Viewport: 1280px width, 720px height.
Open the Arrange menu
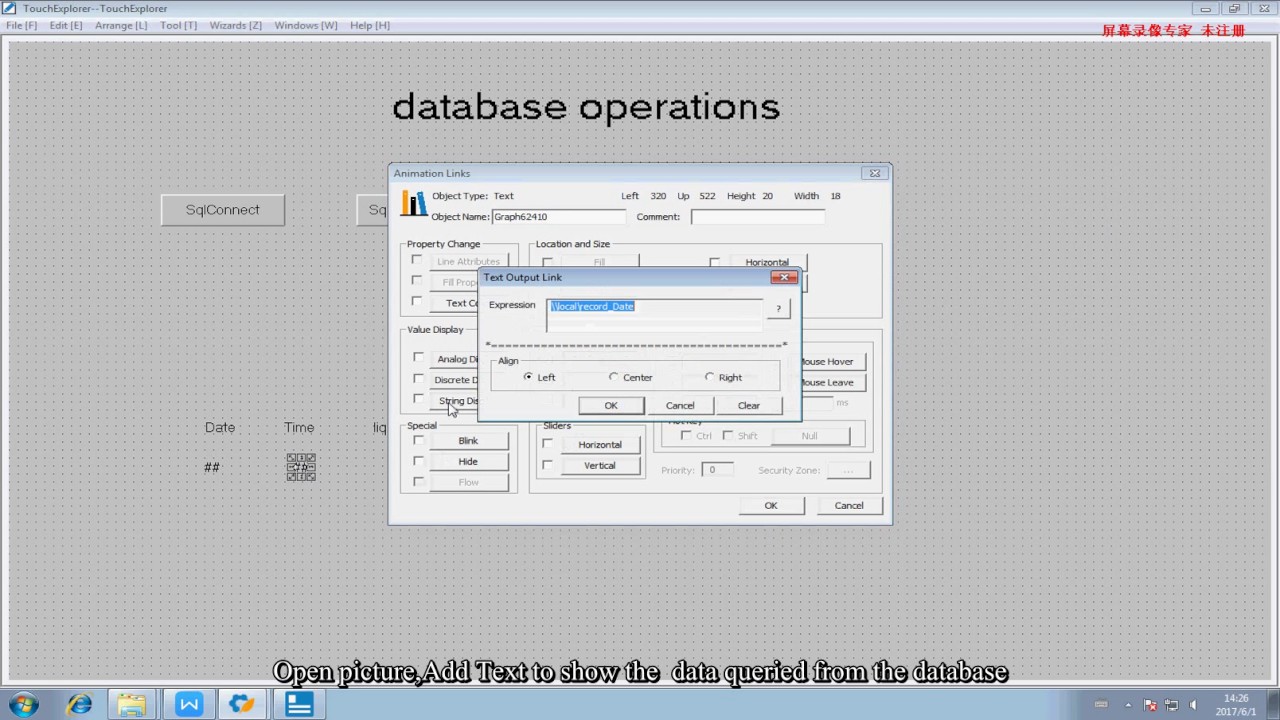tap(121, 25)
